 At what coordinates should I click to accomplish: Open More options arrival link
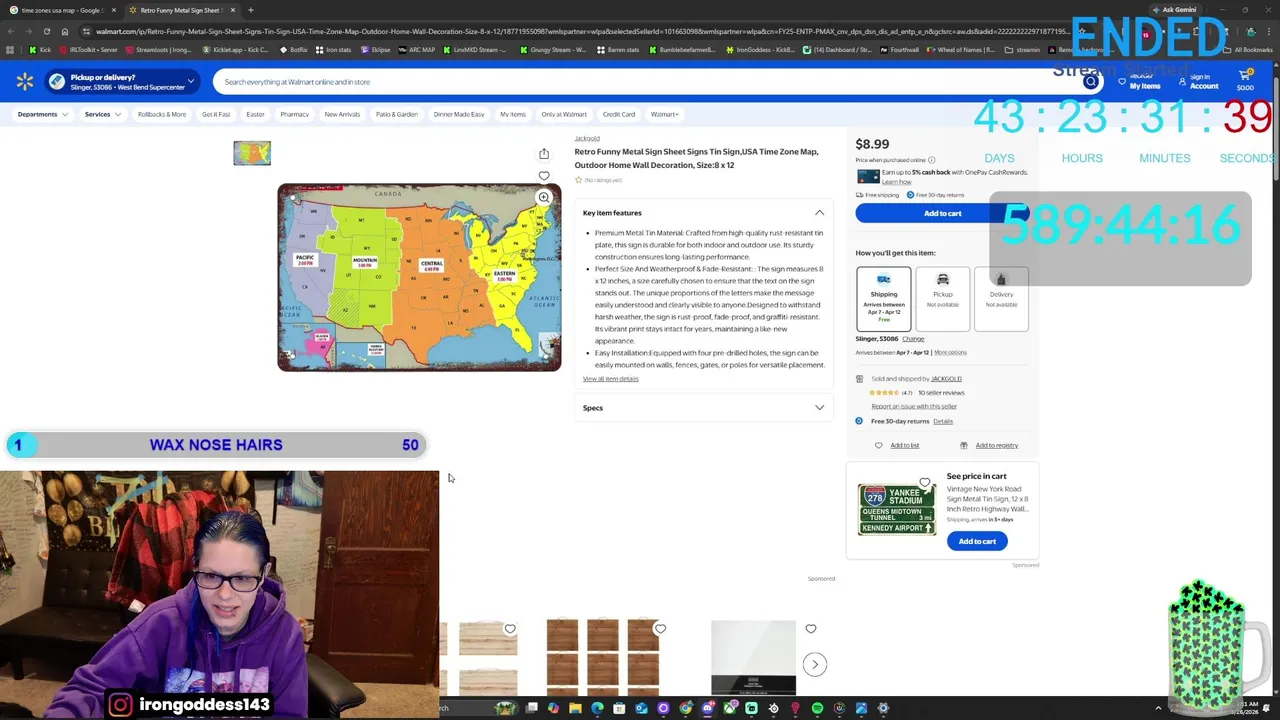tap(950, 352)
